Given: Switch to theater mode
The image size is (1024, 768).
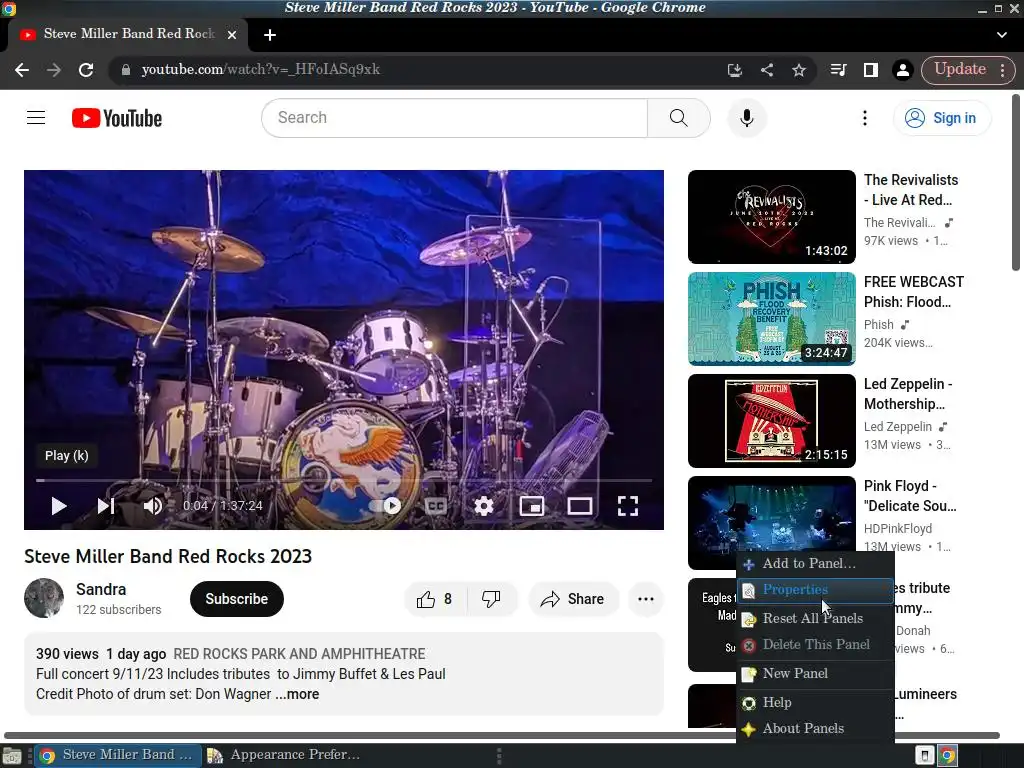Looking at the screenshot, I should [x=580, y=506].
